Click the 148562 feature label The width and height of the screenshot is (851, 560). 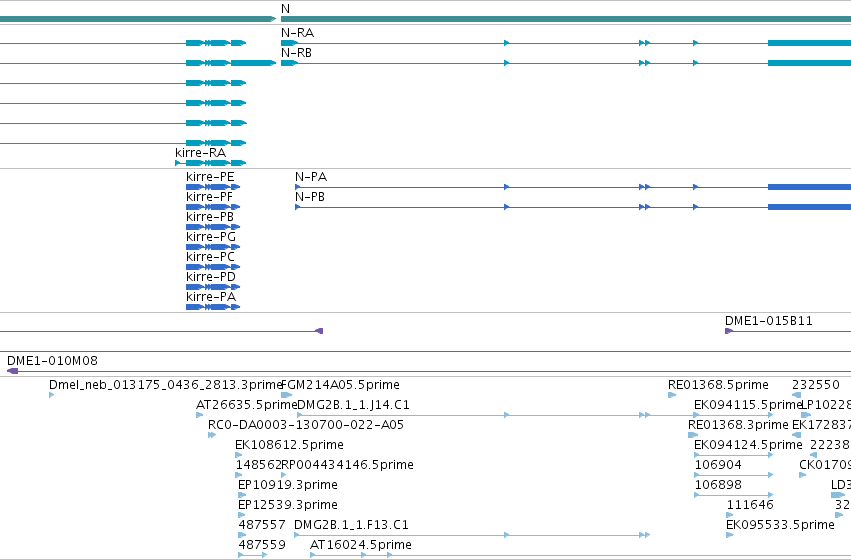click(x=258, y=465)
